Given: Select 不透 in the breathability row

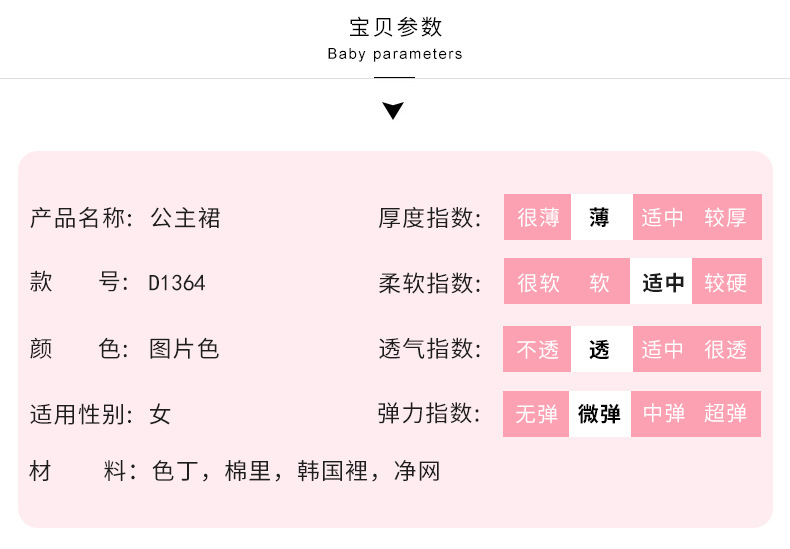Looking at the screenshot, I should point(537,349).
